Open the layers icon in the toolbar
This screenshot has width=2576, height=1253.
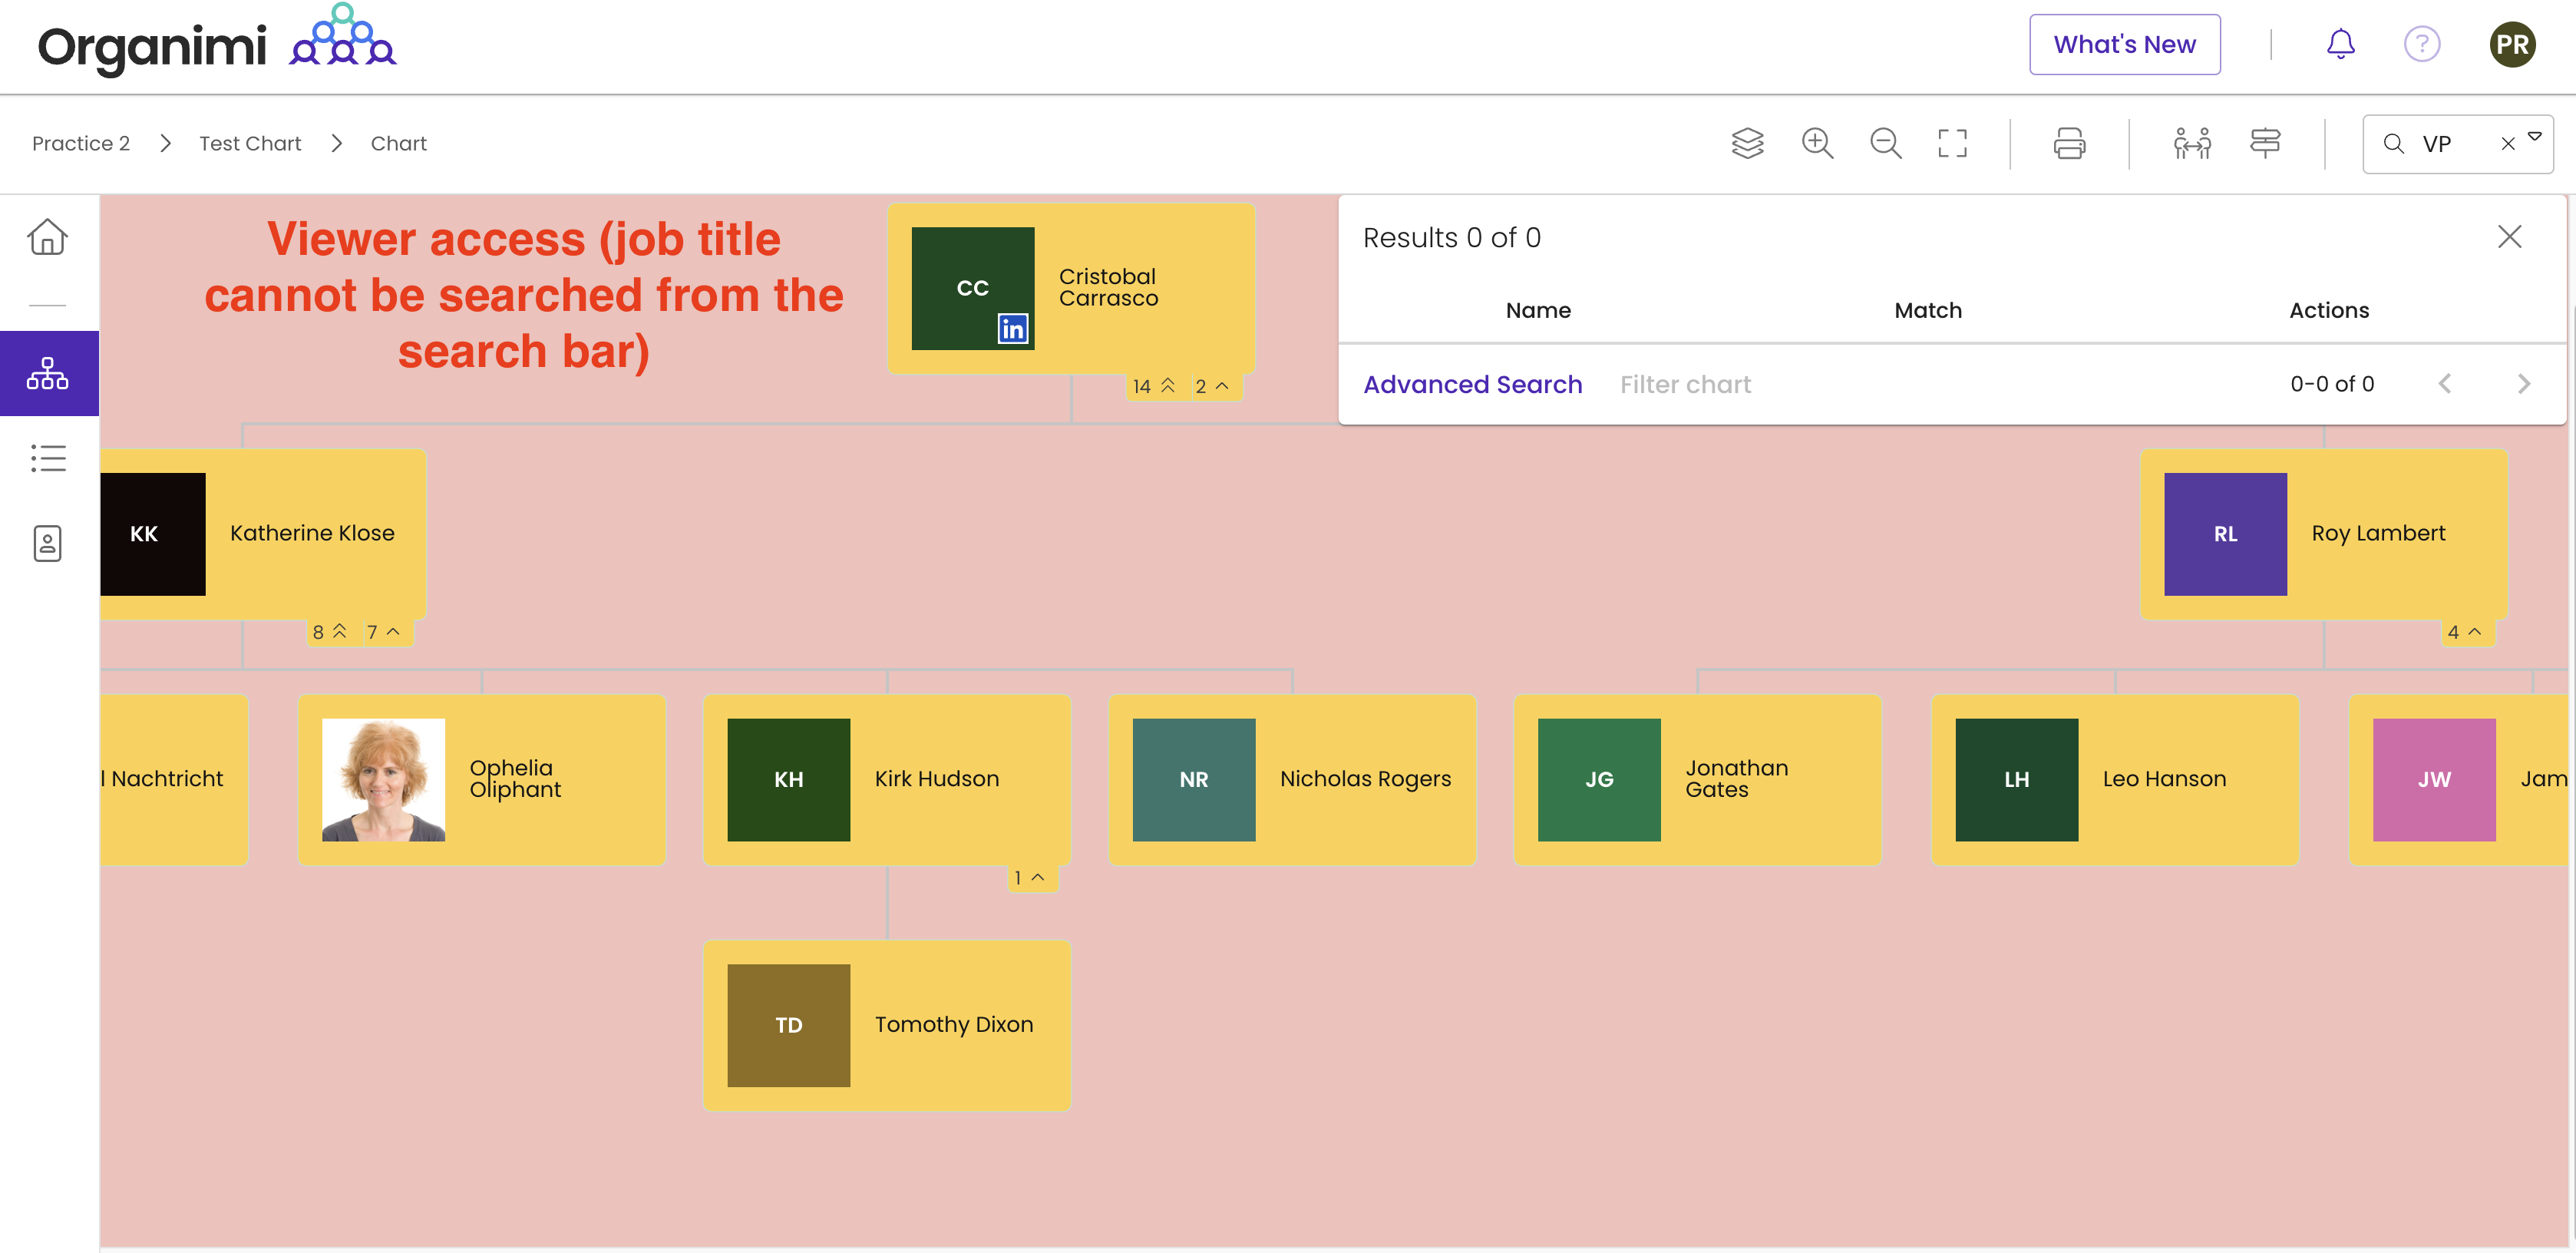tap(1747, 143)
